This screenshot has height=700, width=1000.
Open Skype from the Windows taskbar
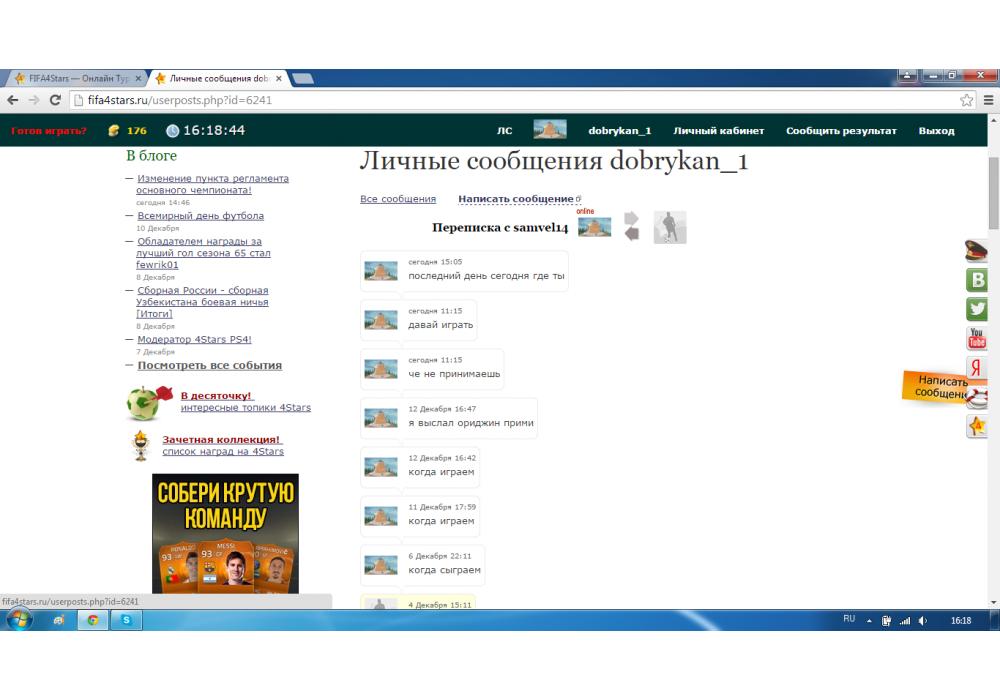[127, 620]
